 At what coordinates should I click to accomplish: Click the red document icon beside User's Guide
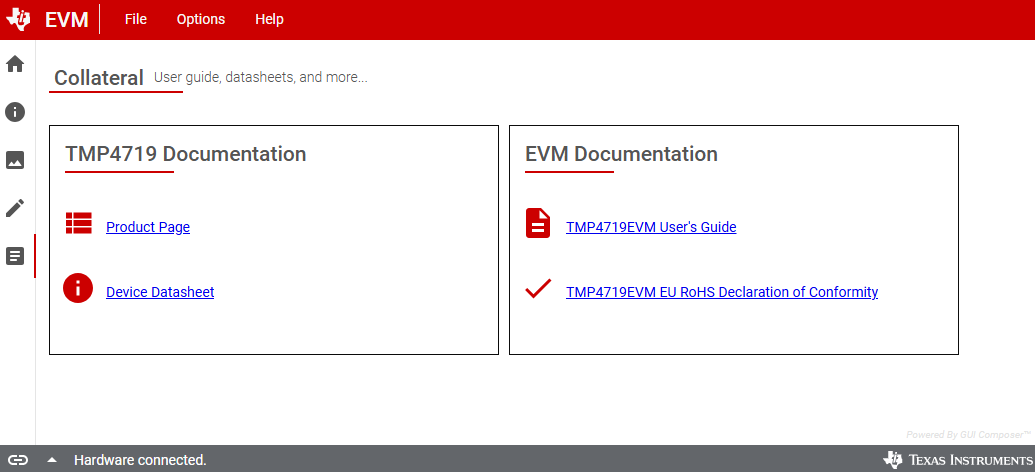pyautogui.click(x=538, y=224)
